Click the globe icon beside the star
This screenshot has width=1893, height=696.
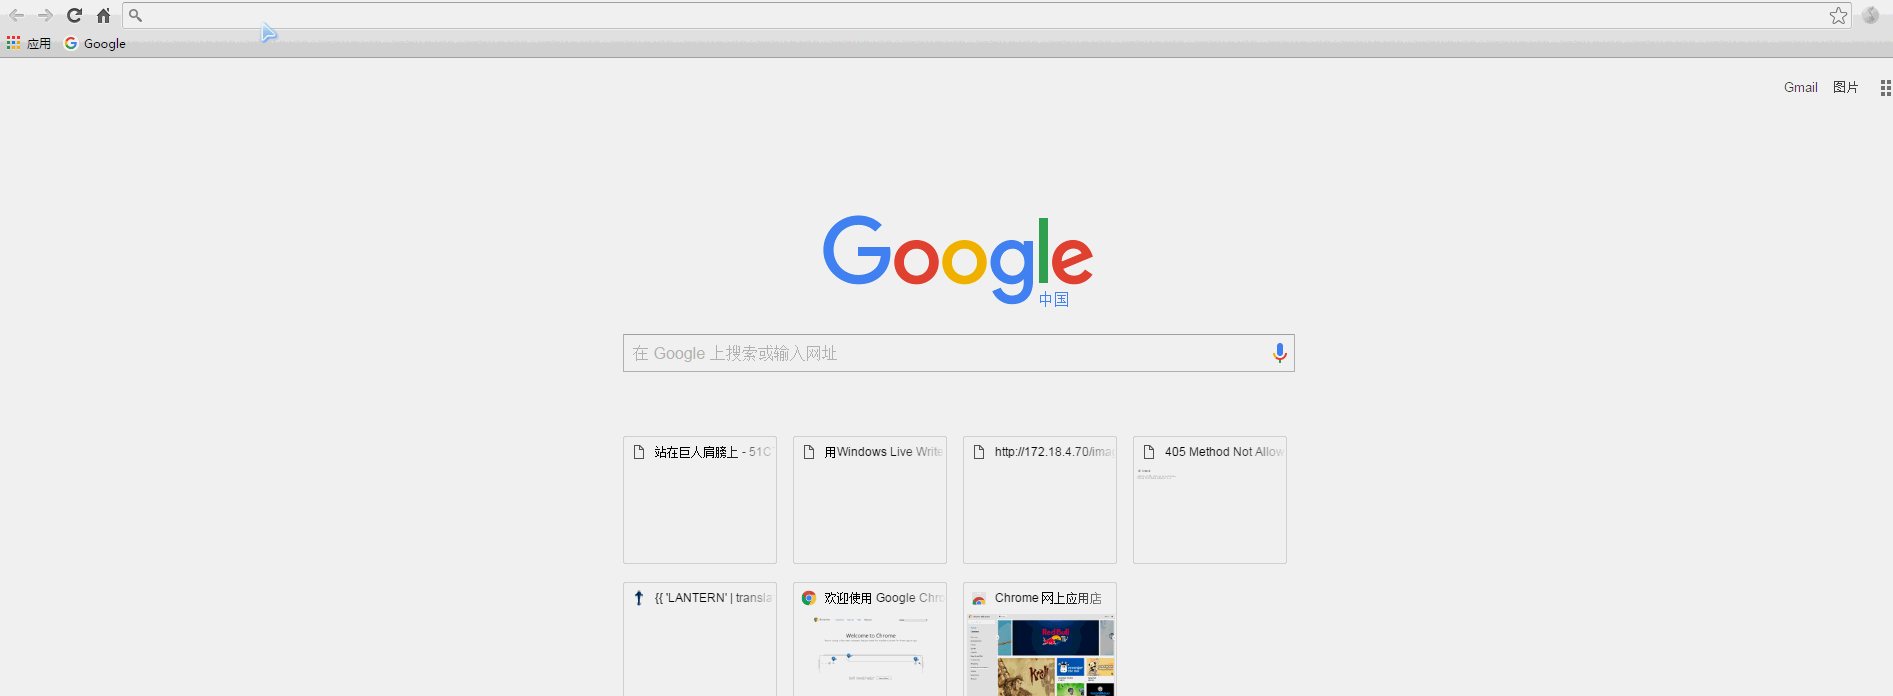click(x=1870, y=15)
